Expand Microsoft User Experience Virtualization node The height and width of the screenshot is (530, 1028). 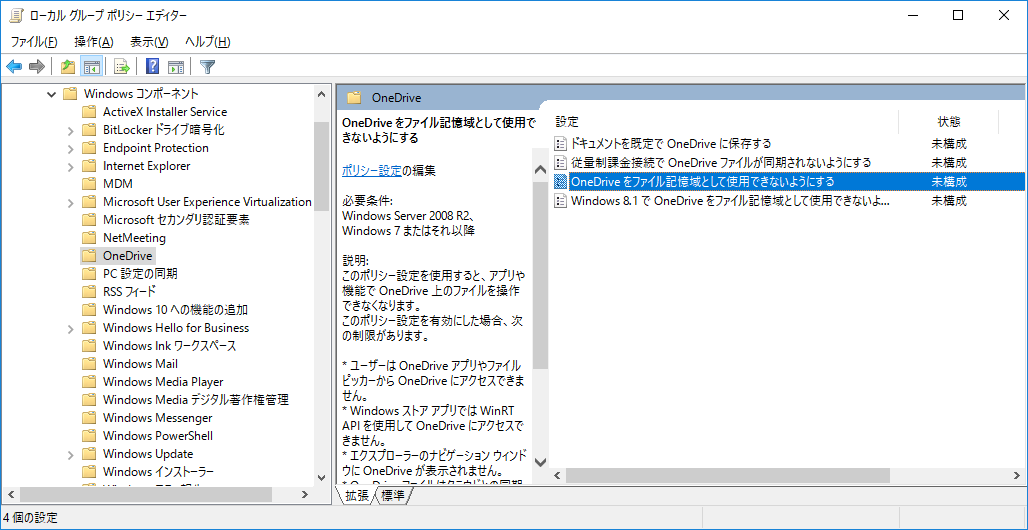coord(71,202)
